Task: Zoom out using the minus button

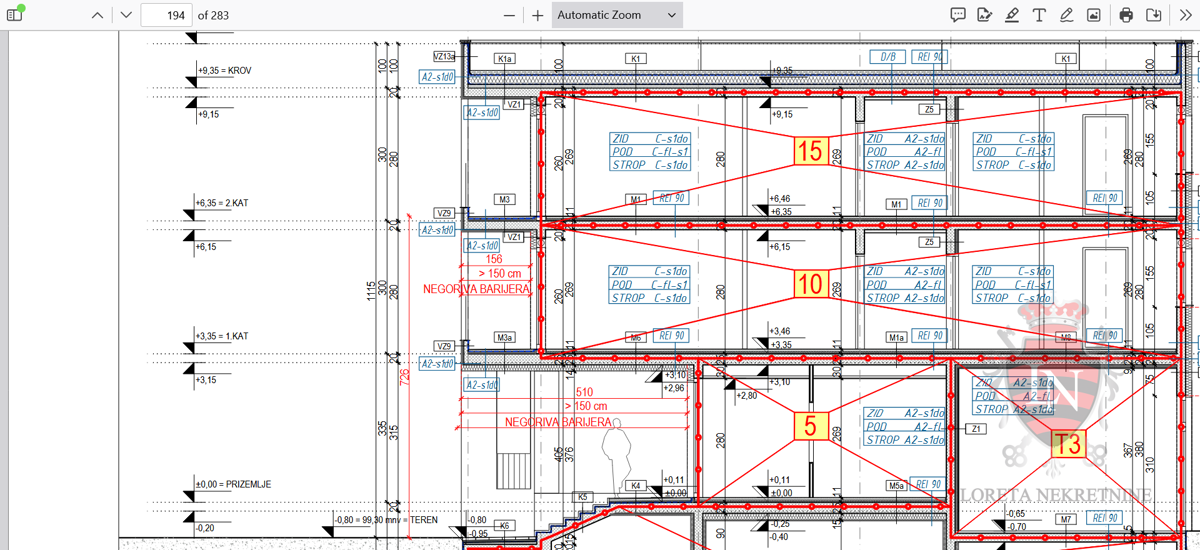Action: click(510, 15)
